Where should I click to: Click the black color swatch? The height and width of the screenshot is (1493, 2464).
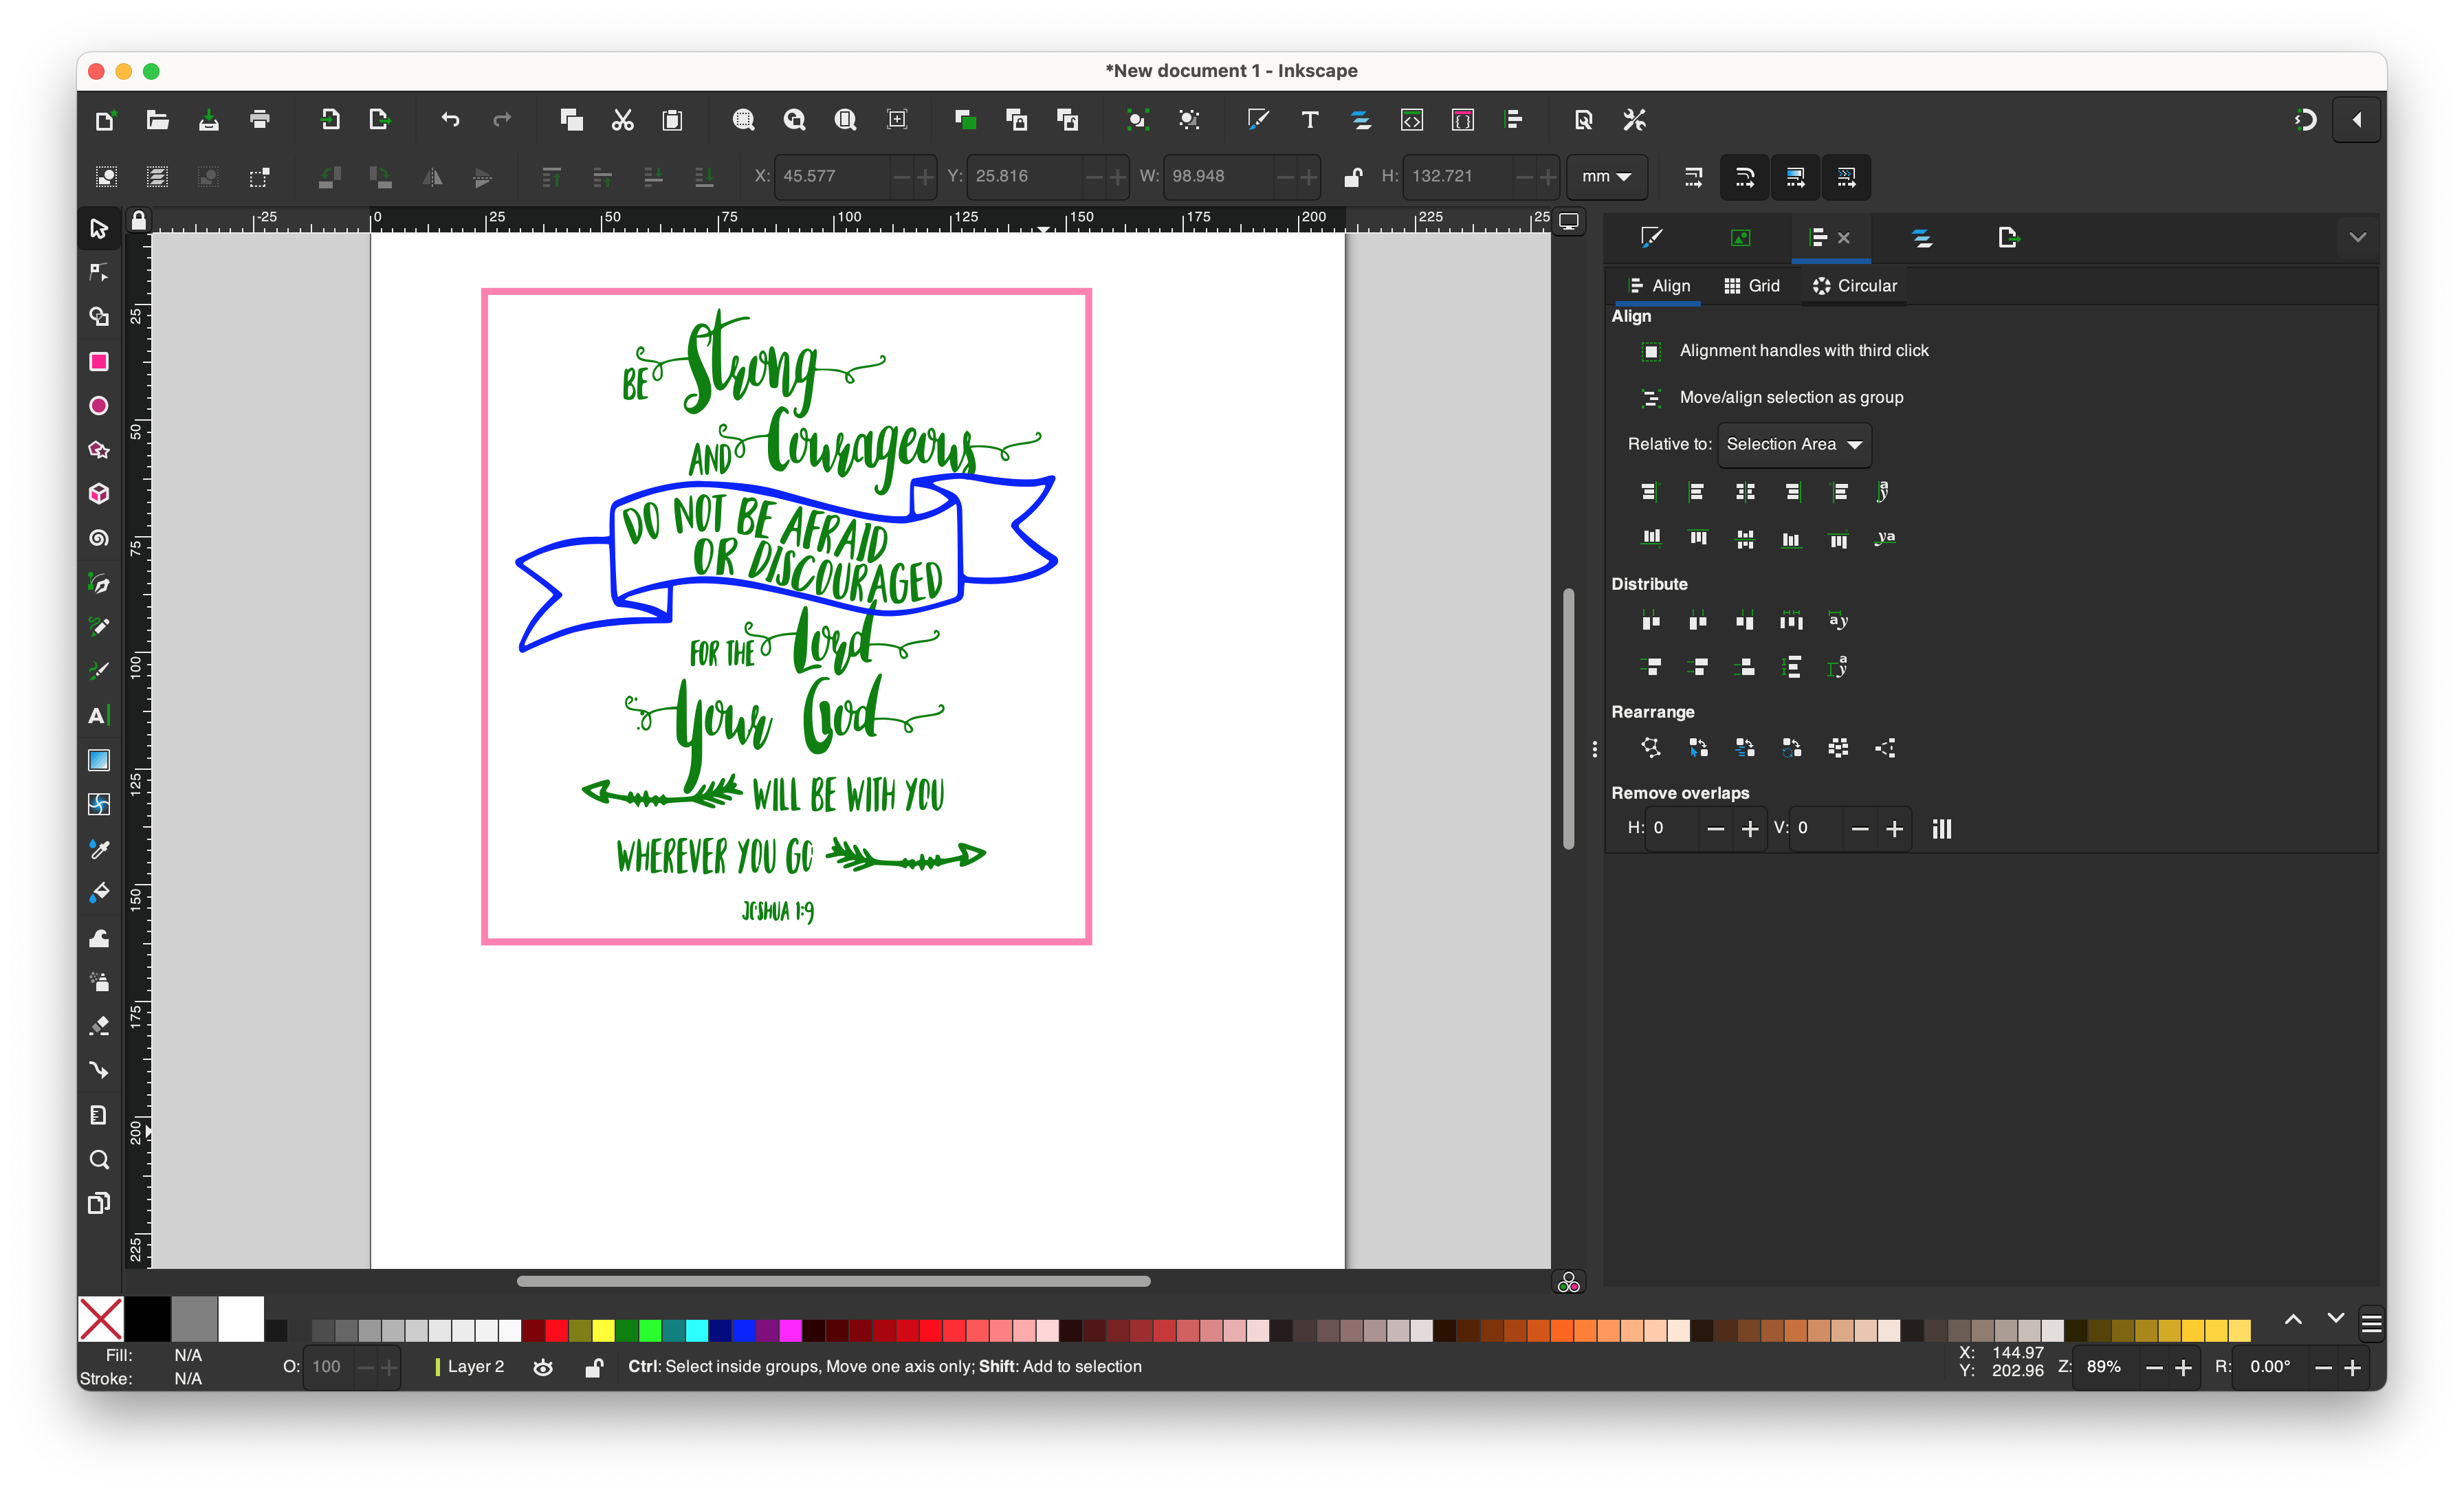[147, 1319]
